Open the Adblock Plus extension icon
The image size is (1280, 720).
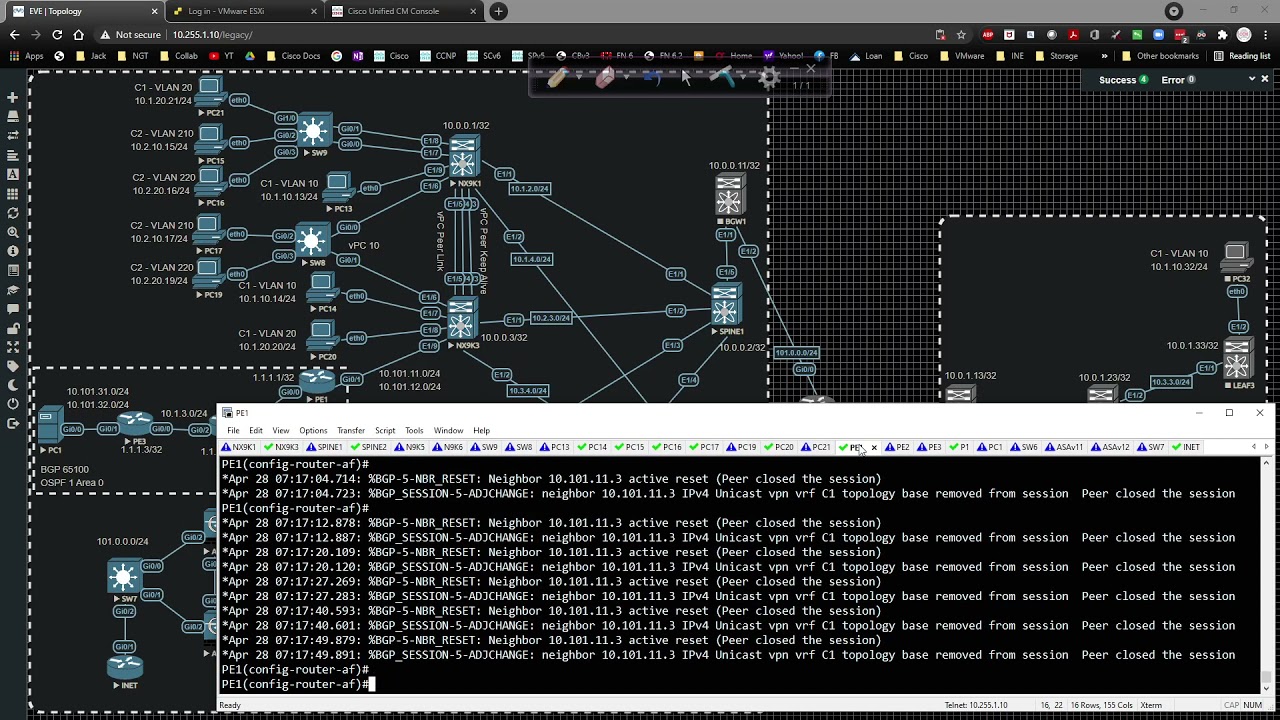tap(988, 34)
